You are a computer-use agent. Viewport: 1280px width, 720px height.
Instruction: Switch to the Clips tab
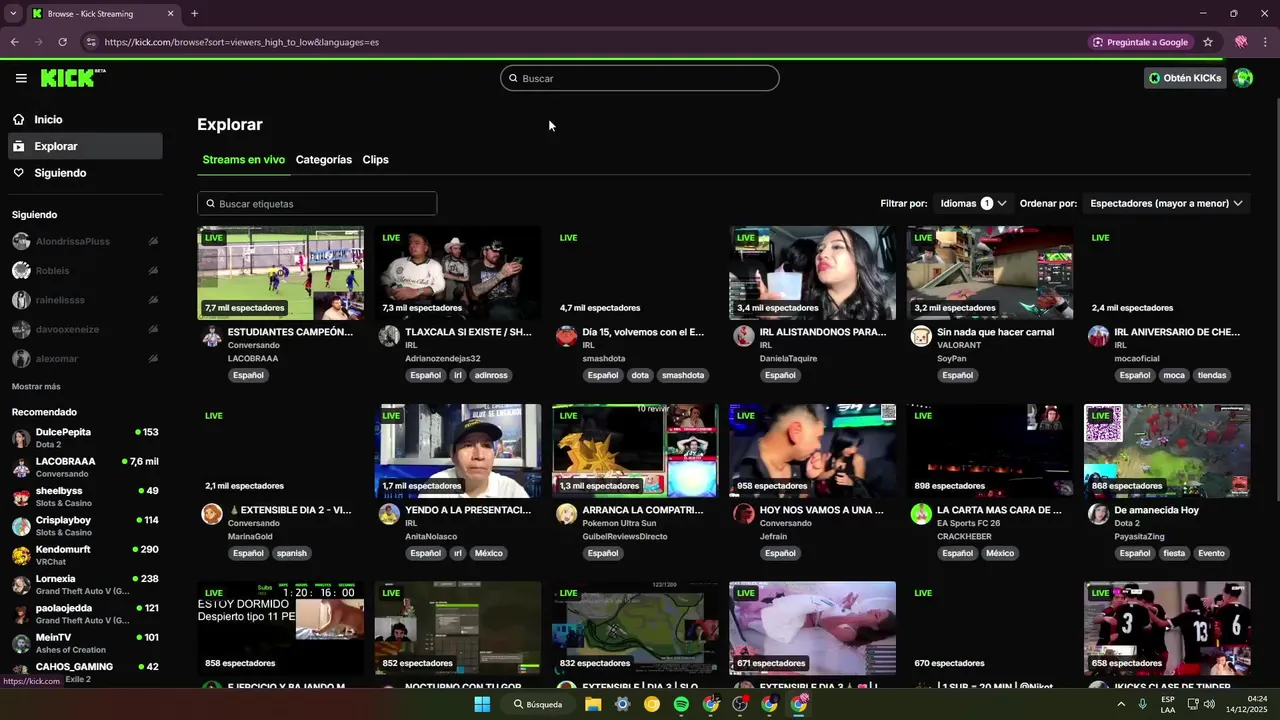pos(376,160)
